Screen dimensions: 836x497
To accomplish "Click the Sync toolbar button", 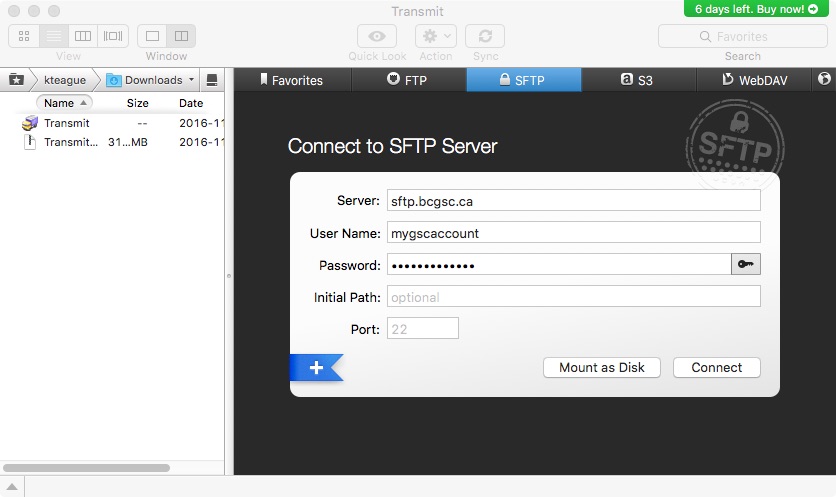I will click(485, 36).
